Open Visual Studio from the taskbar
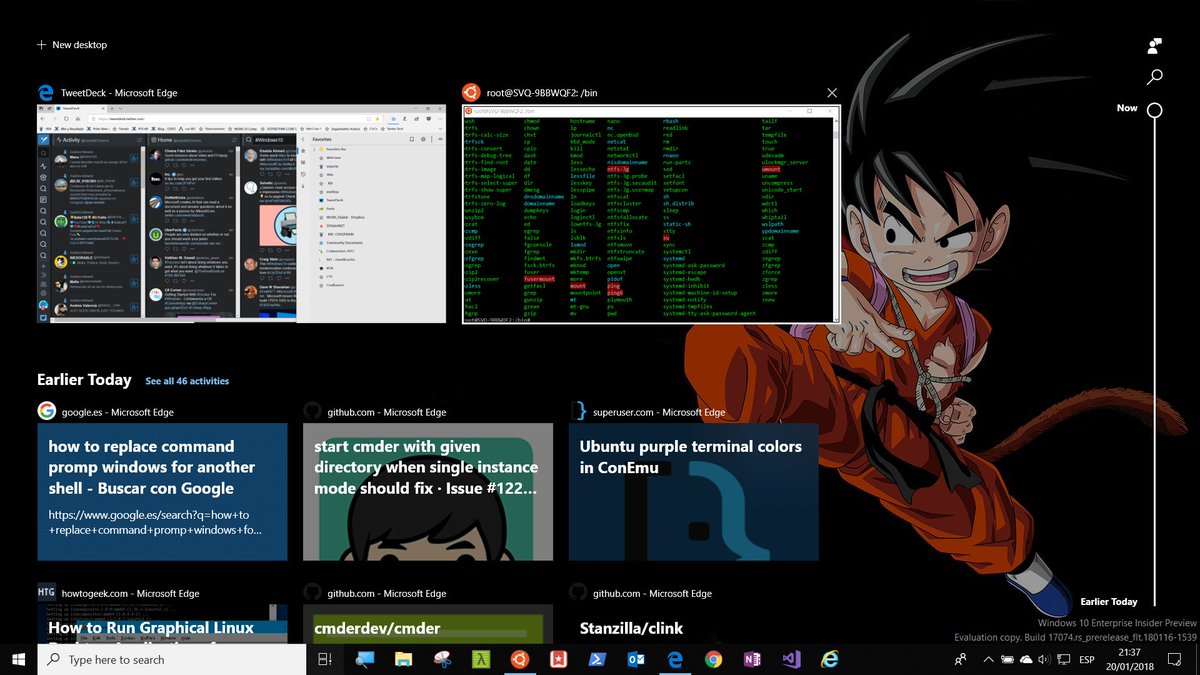 791,659
